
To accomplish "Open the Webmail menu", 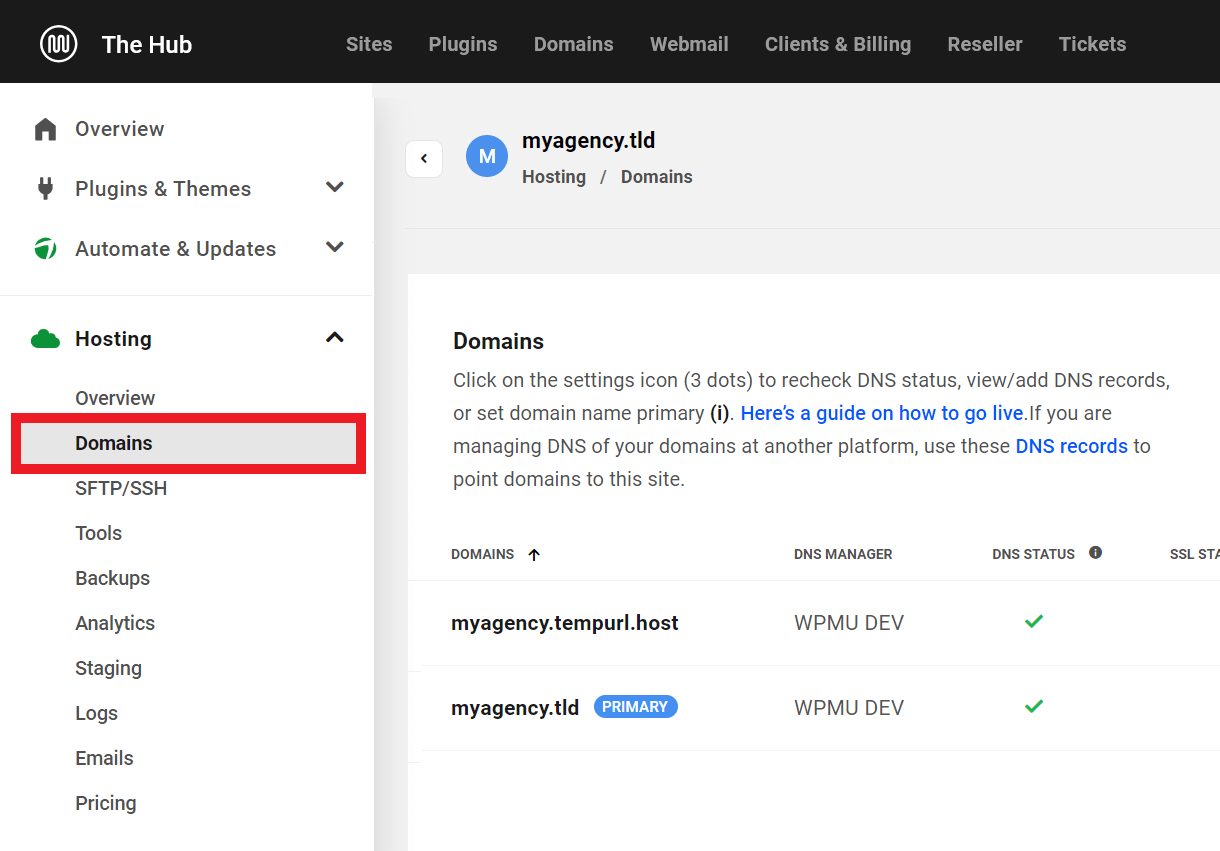I will pyautogui.click(x=689, y=44).
